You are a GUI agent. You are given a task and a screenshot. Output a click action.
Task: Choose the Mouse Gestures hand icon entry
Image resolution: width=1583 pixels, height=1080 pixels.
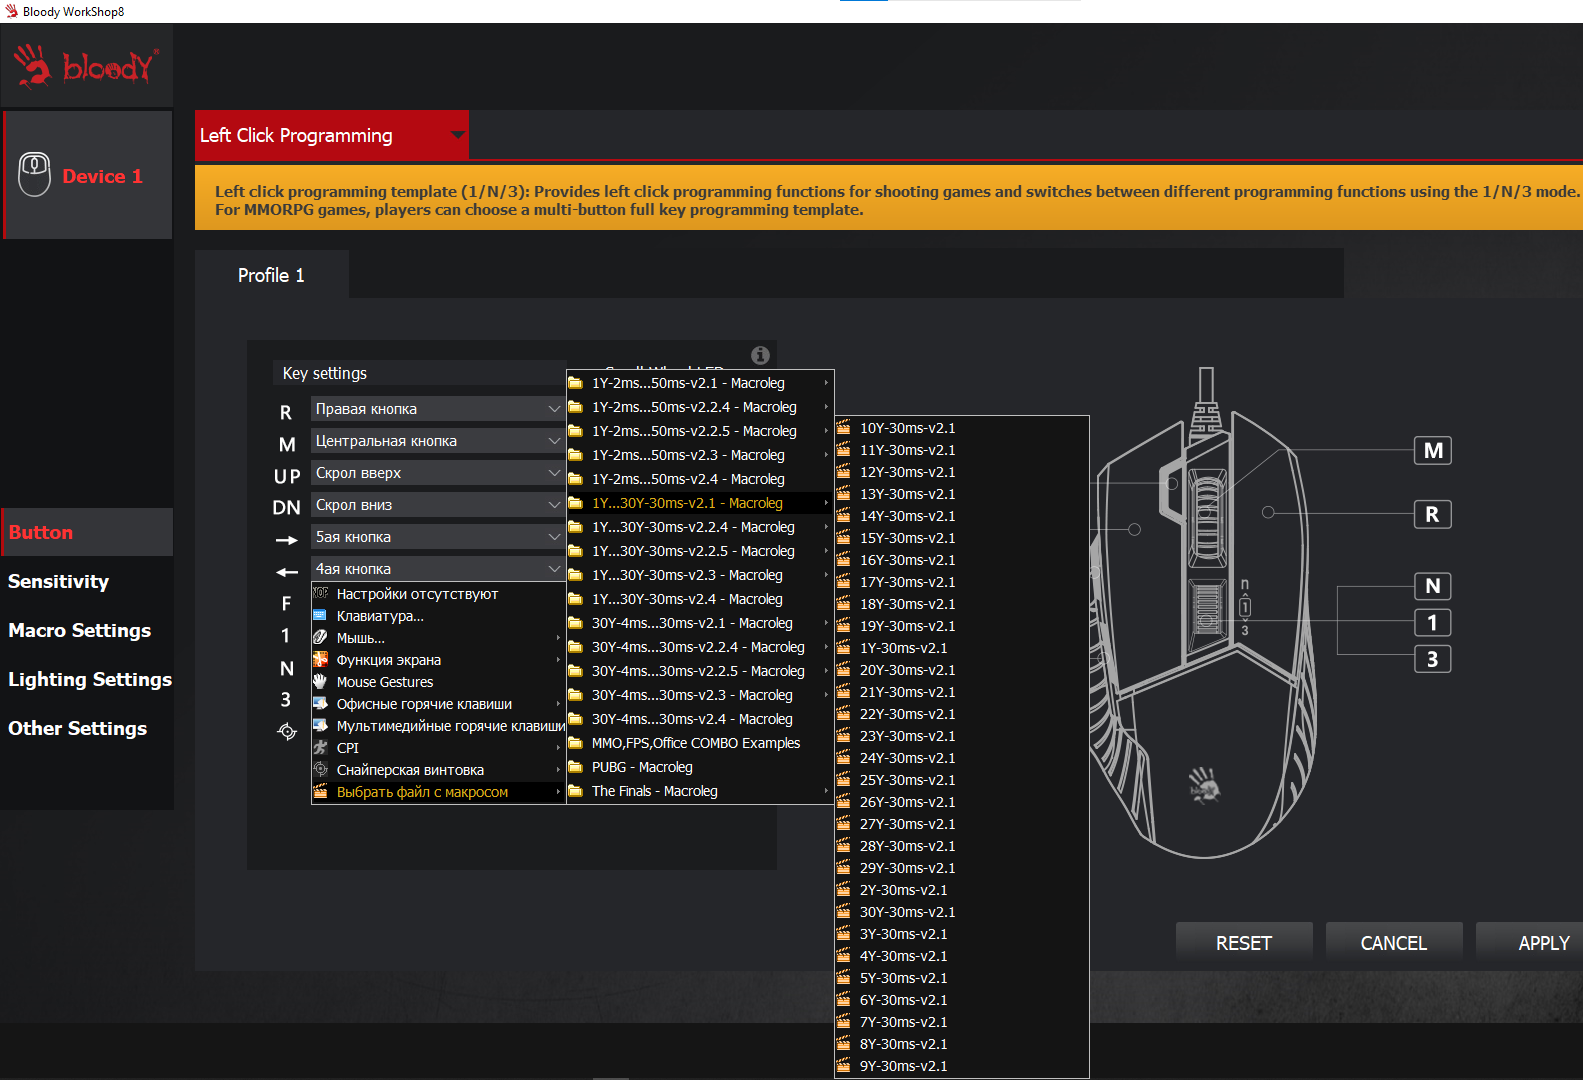point(320,682)
